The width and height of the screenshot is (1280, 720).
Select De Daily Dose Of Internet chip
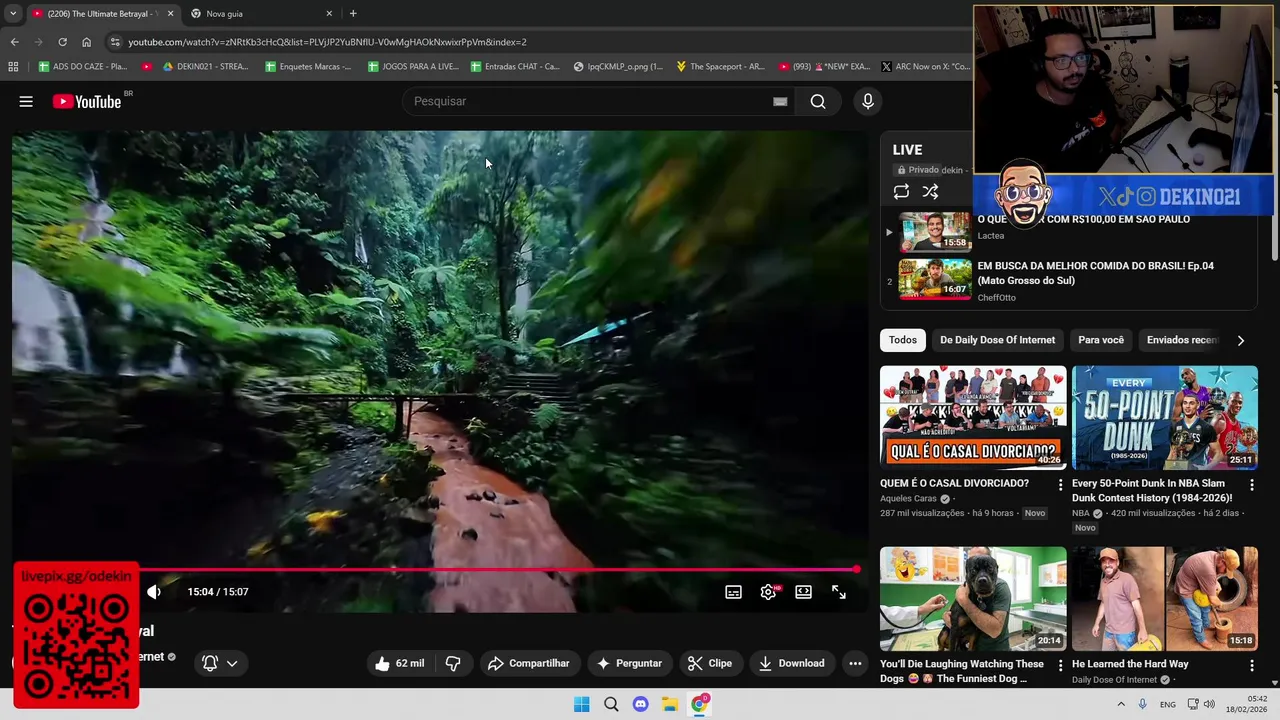click(997, 340)
